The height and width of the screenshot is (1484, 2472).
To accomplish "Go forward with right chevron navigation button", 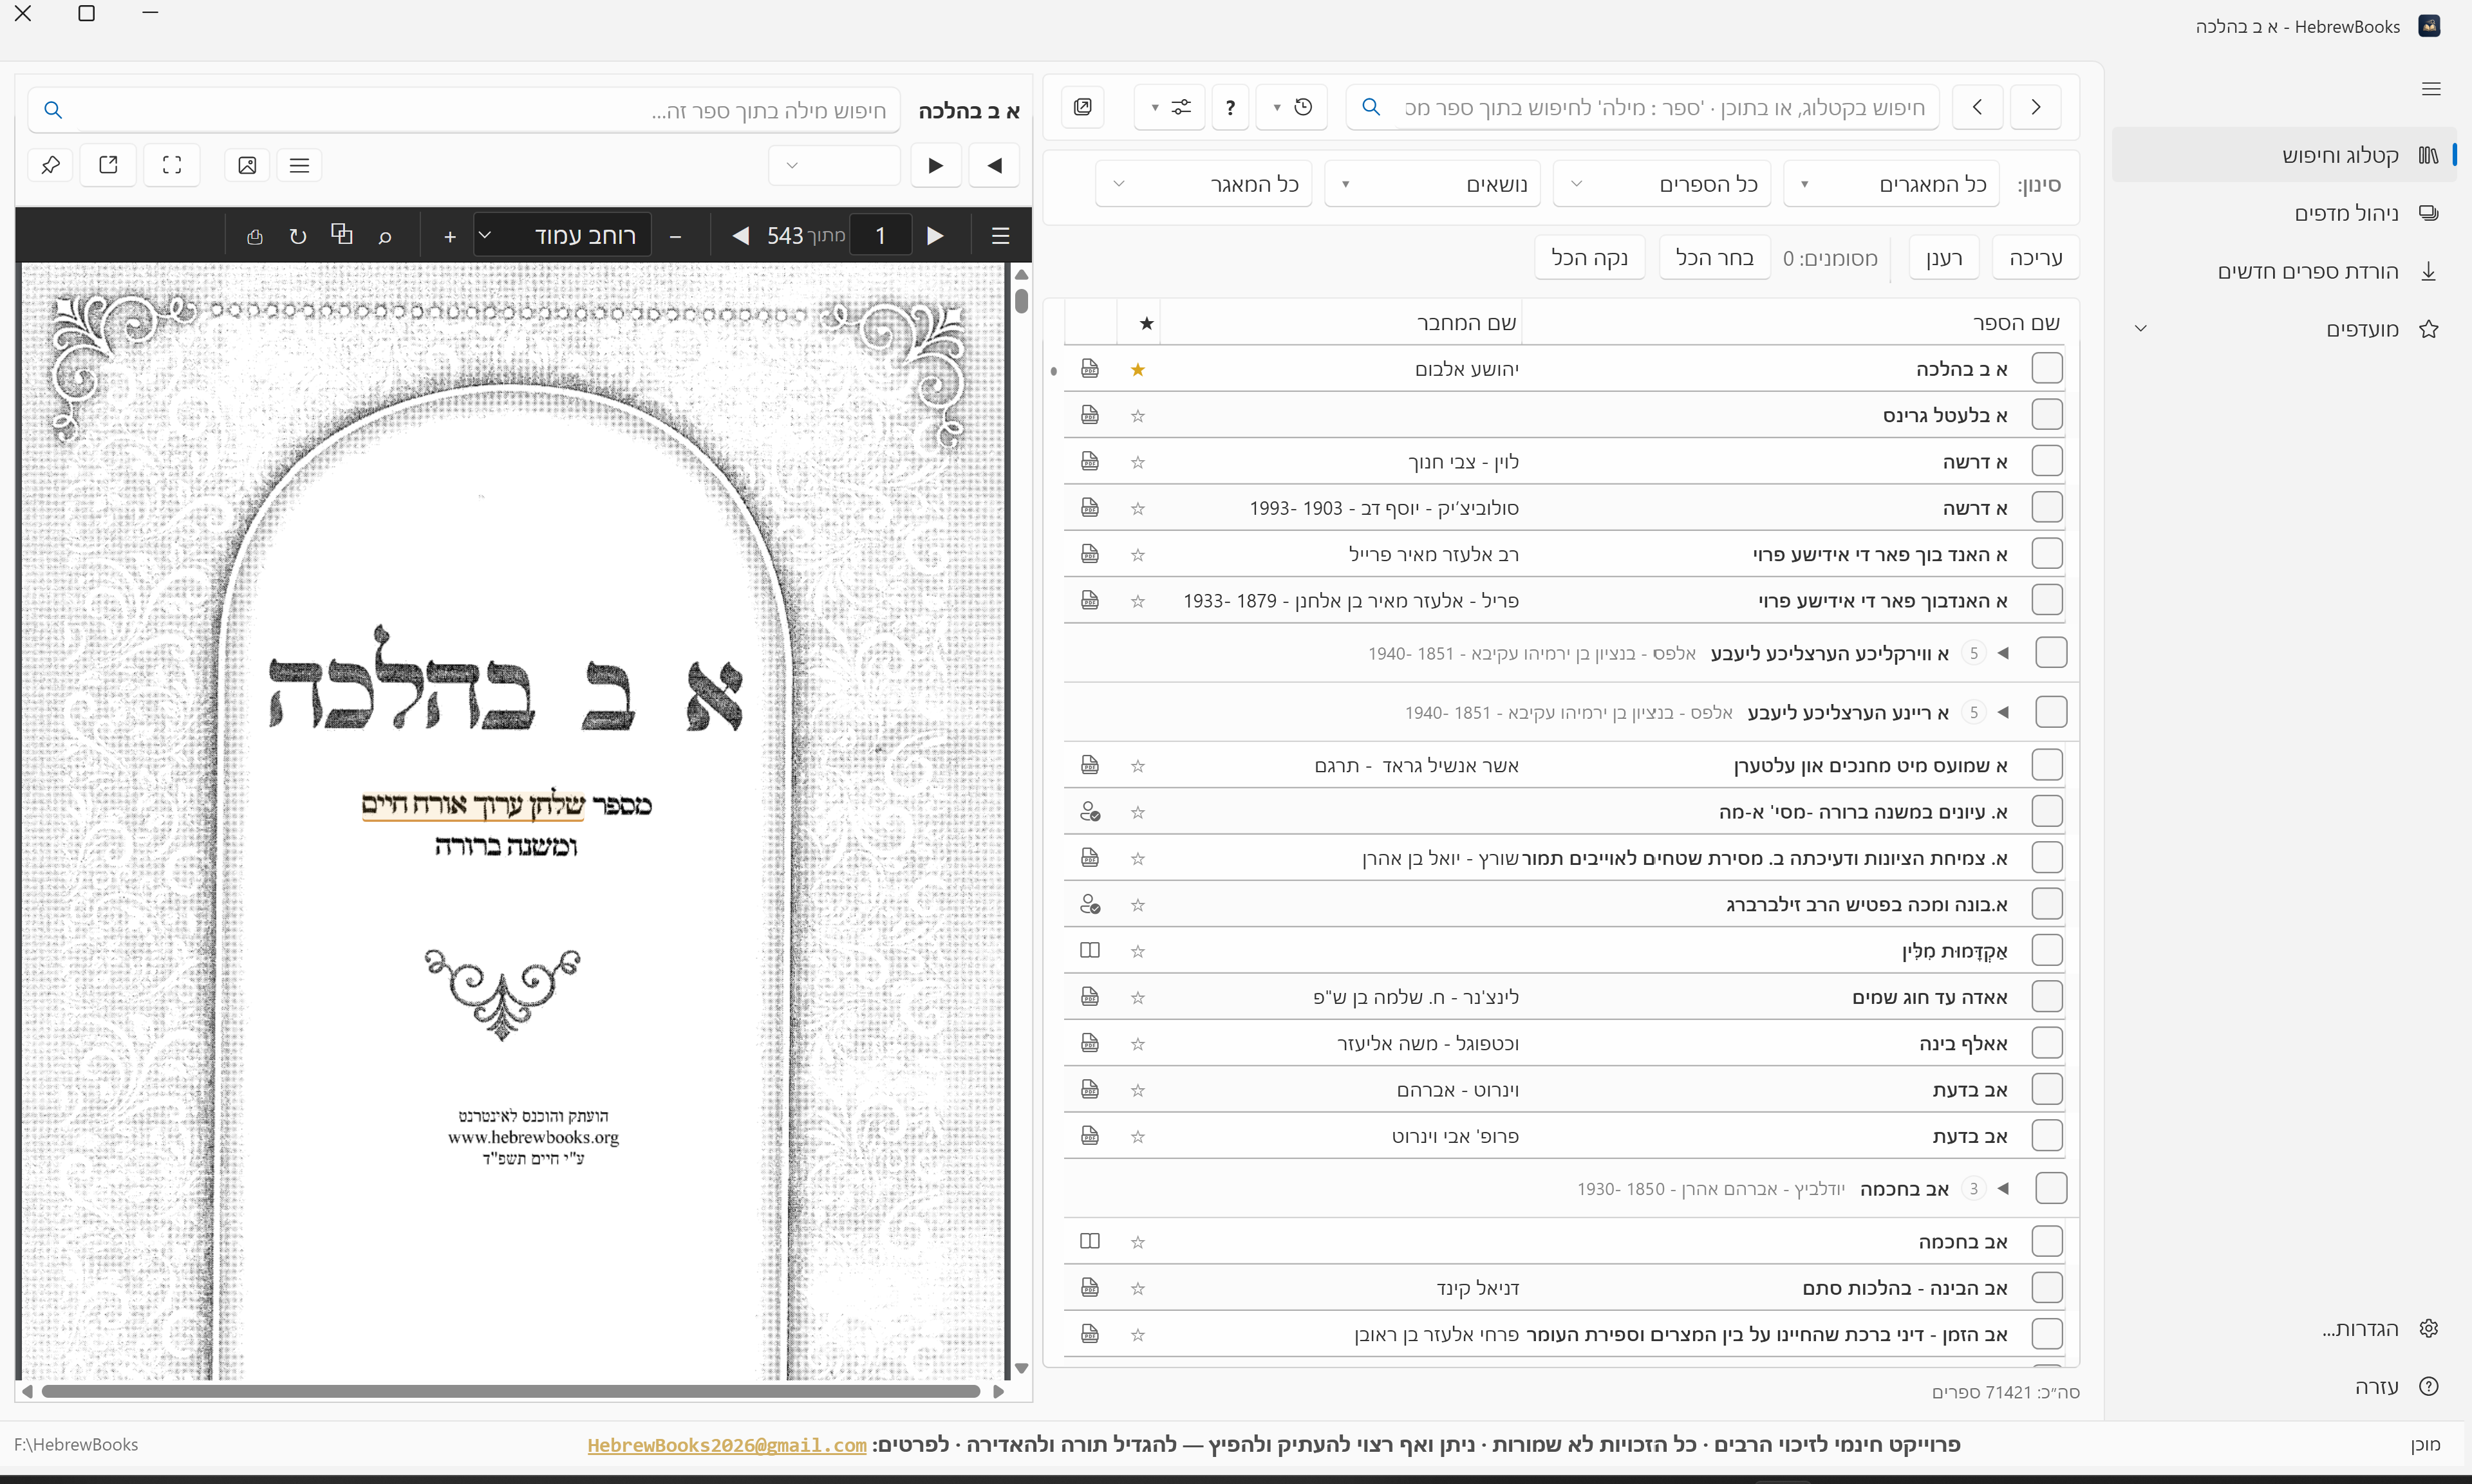I will point(2035,107).
